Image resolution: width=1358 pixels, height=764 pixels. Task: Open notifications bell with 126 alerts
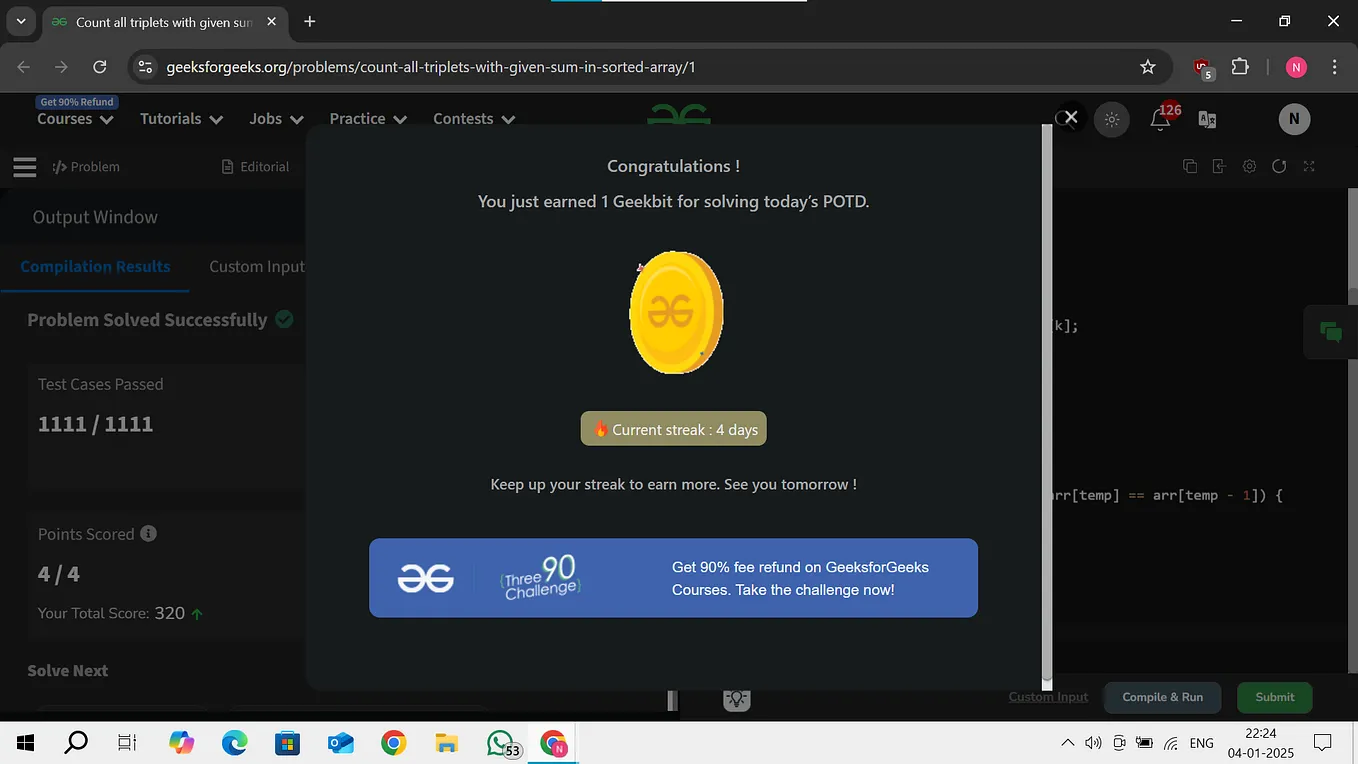[x=1158, y=119]
